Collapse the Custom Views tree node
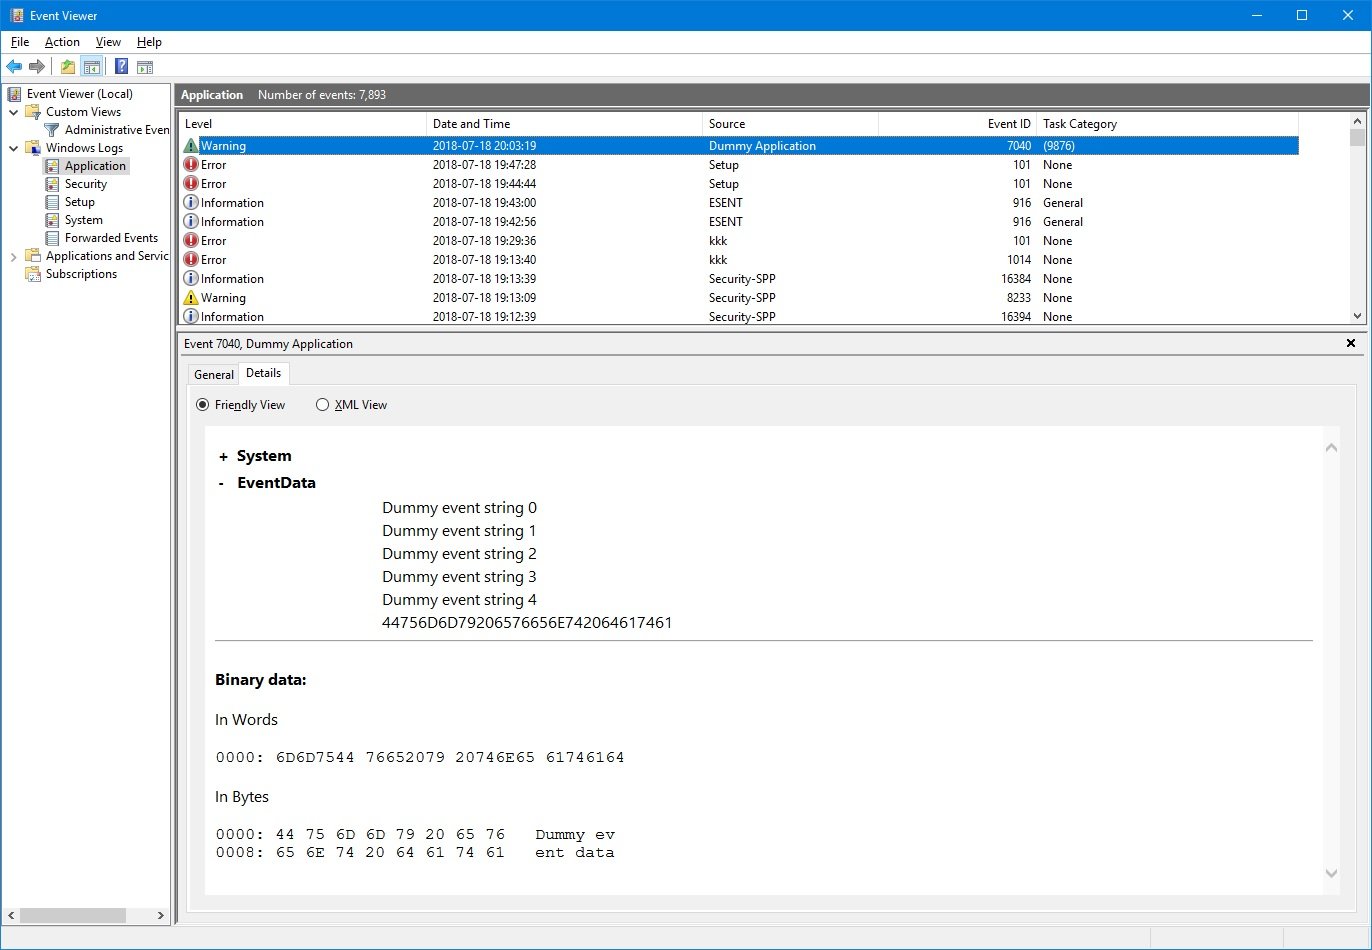 [x=14, y=112]
